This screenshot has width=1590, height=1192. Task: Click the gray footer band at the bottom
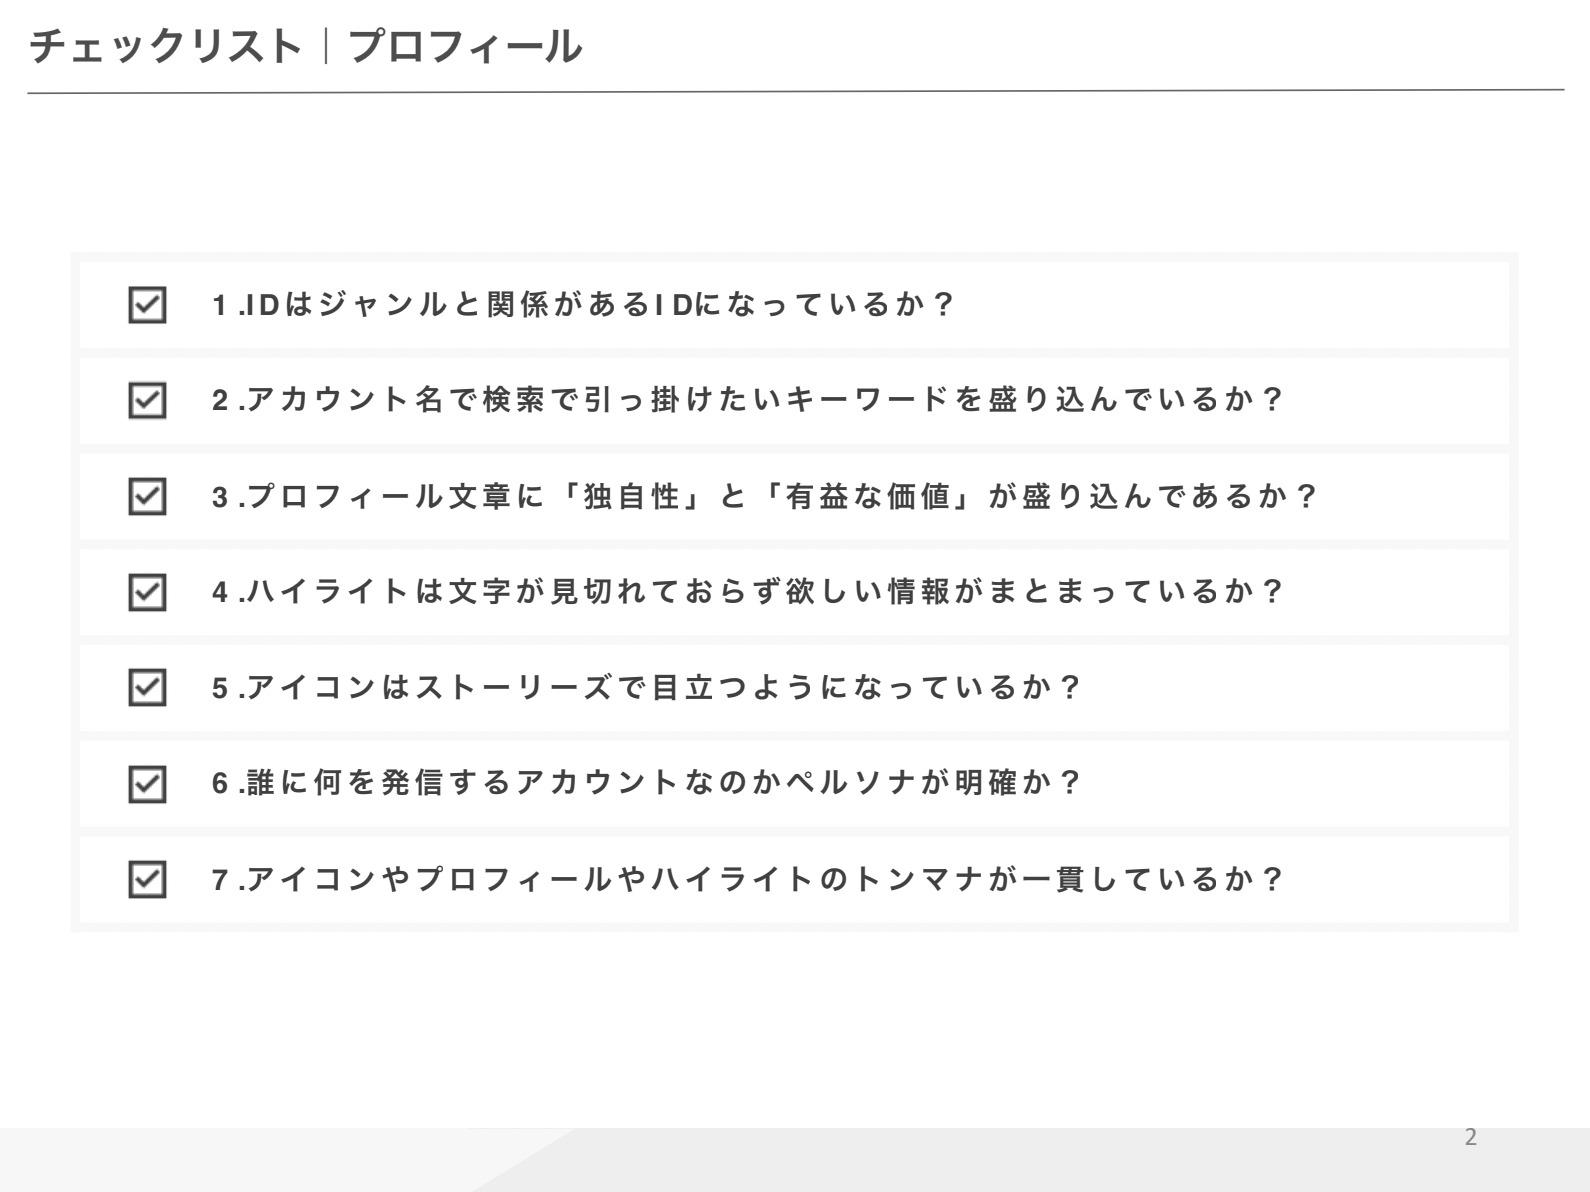pos(795,1160)
